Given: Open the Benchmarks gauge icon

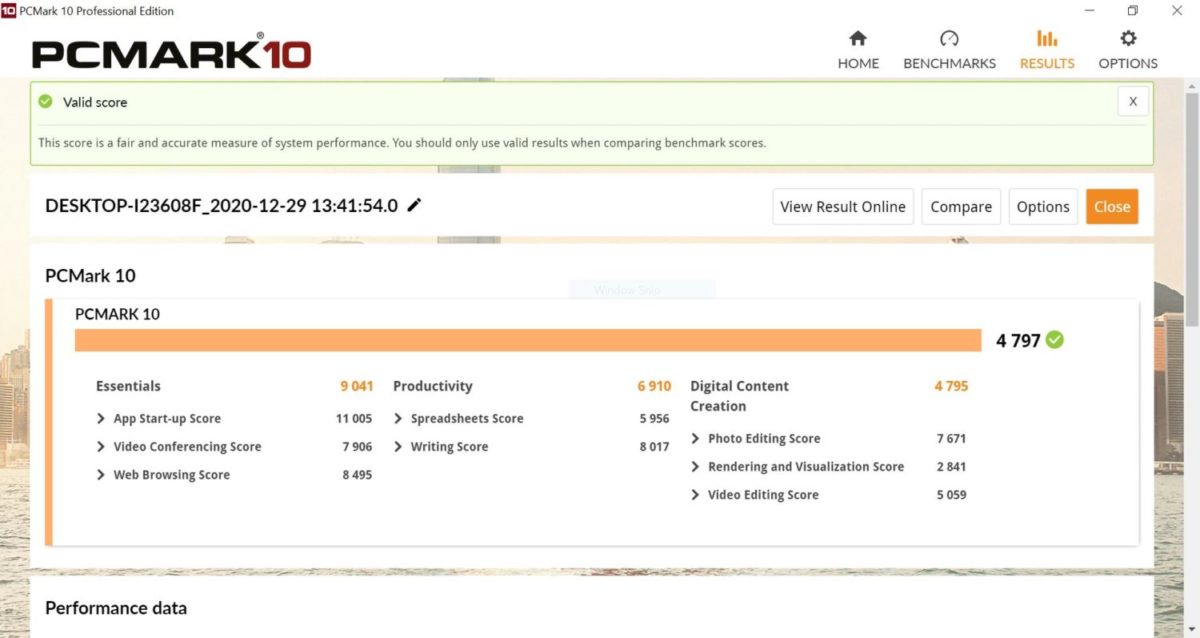Looking at the screenshot, I should click(x=949, y=39).
